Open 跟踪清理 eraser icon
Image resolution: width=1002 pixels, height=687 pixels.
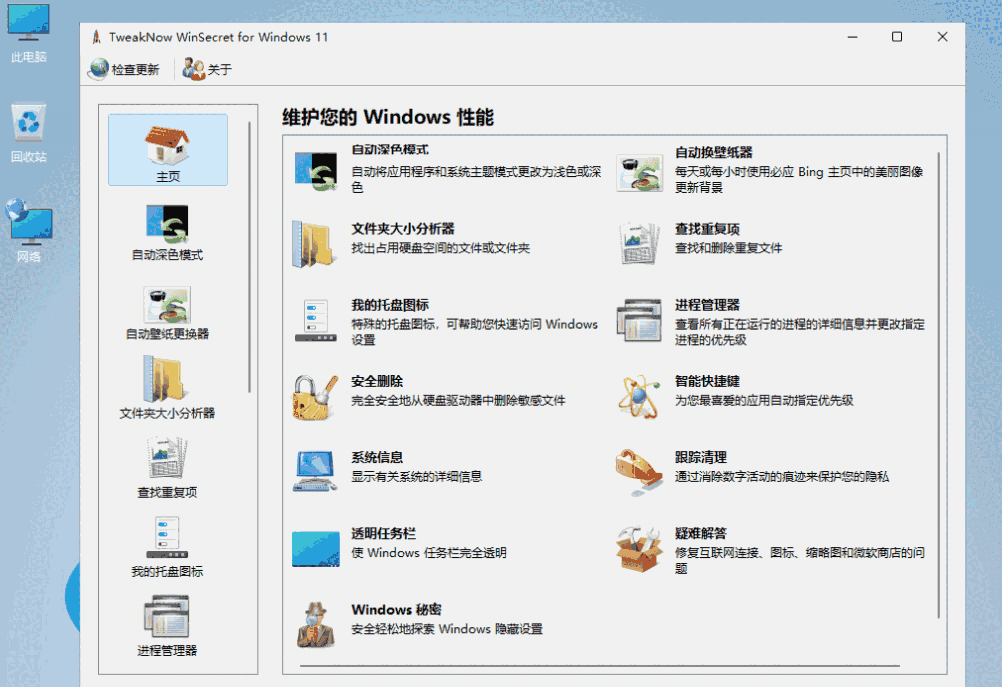[640, 472]
